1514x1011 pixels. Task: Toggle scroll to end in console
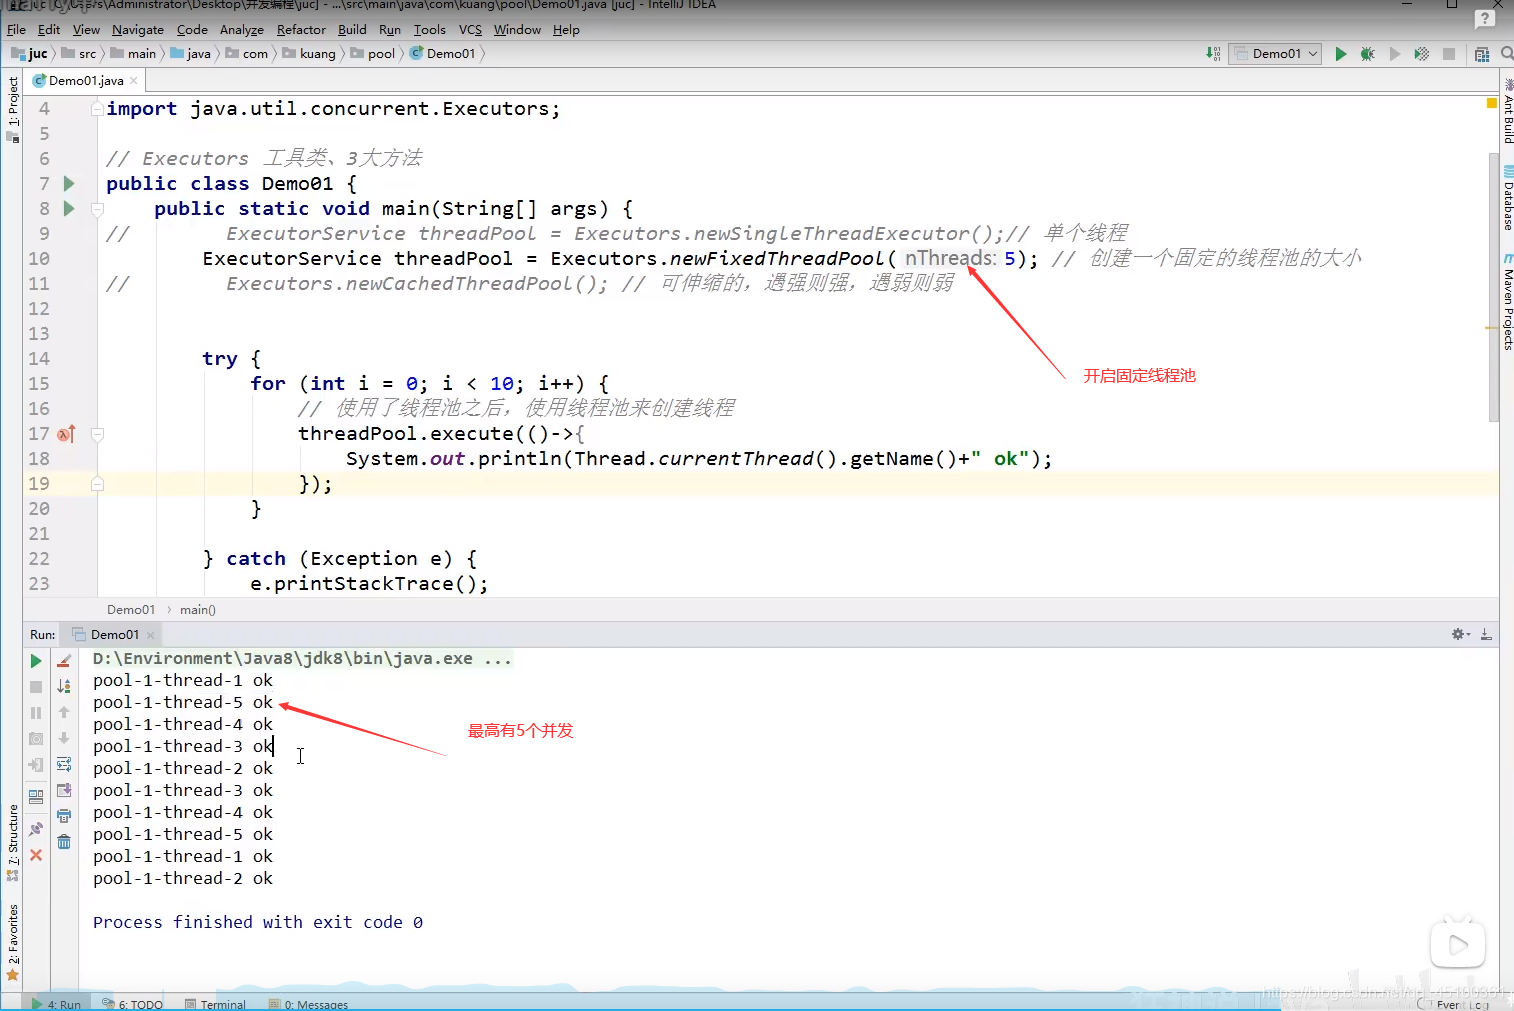tap(64, 790)
